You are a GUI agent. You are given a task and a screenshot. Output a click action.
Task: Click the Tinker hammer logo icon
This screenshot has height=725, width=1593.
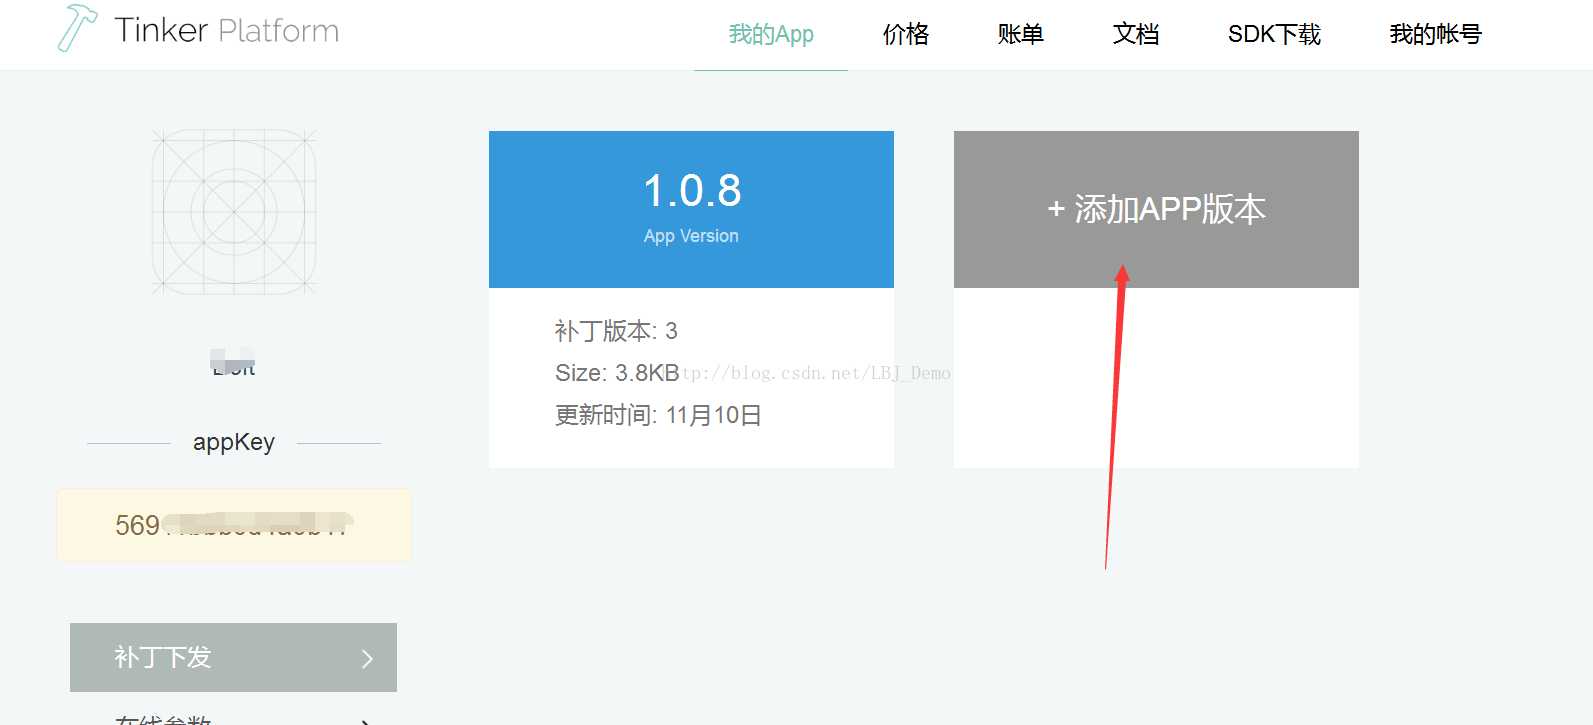[77, 28]
